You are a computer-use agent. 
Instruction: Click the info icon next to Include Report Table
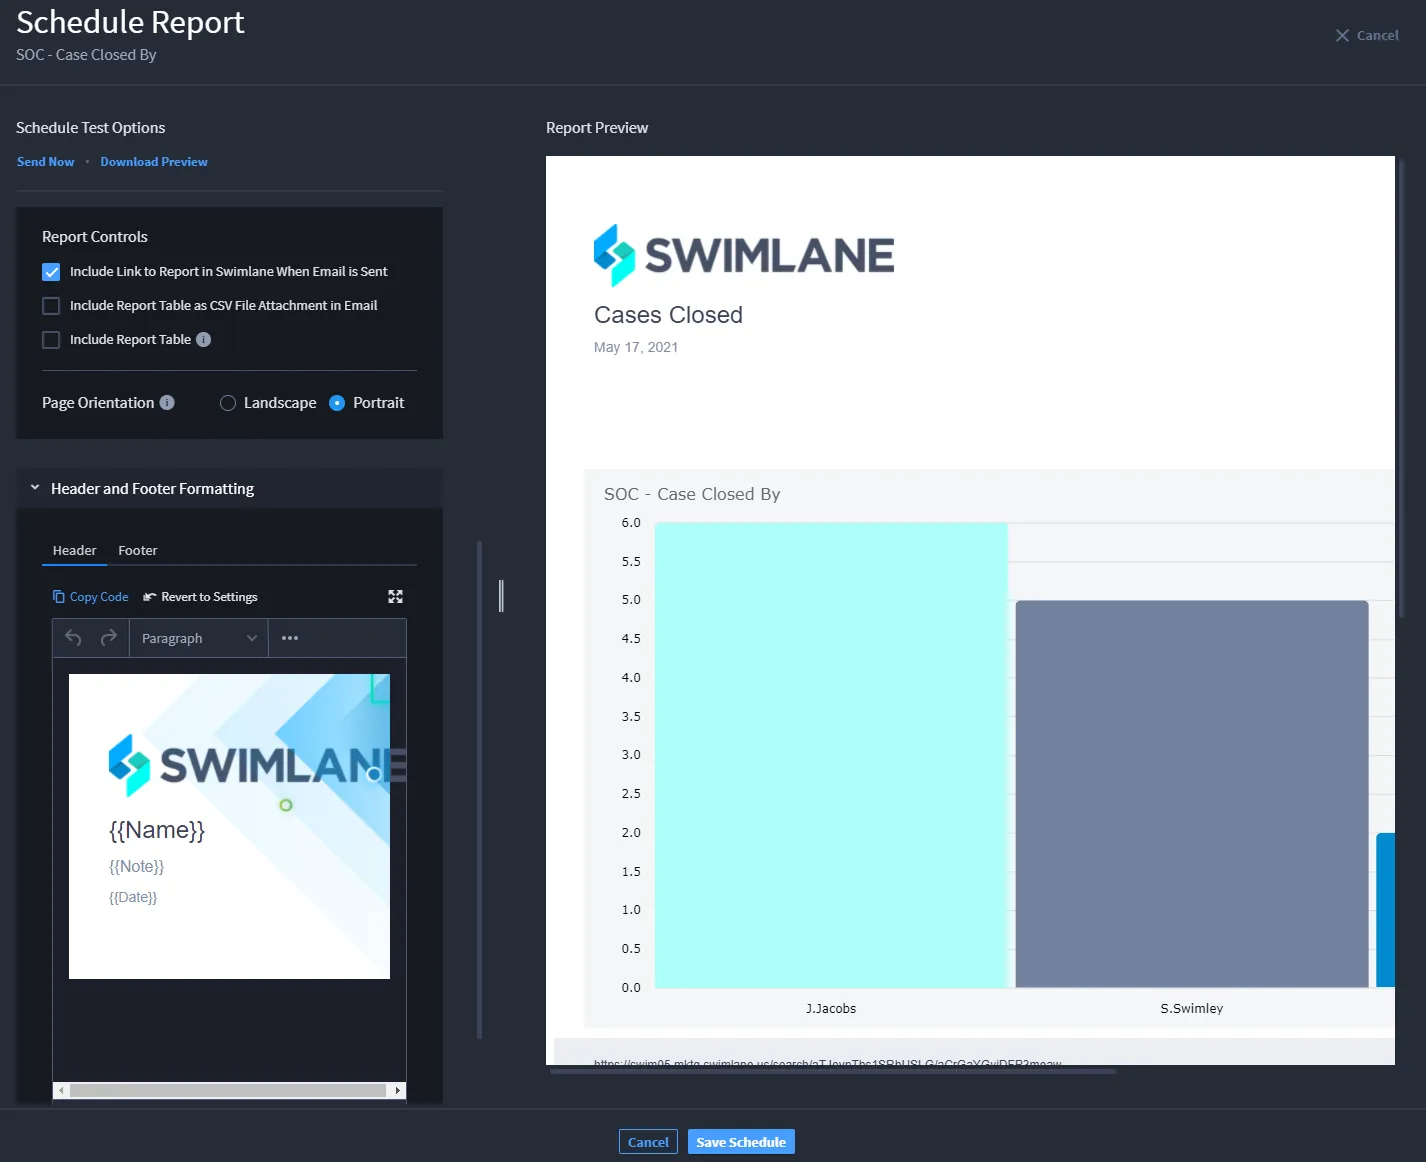[204, 339]
